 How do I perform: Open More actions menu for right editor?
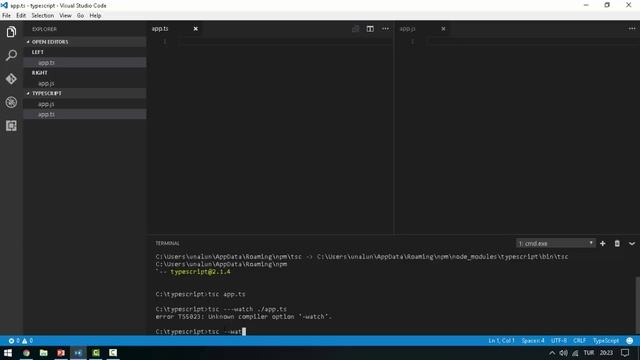tap(632, 29)
